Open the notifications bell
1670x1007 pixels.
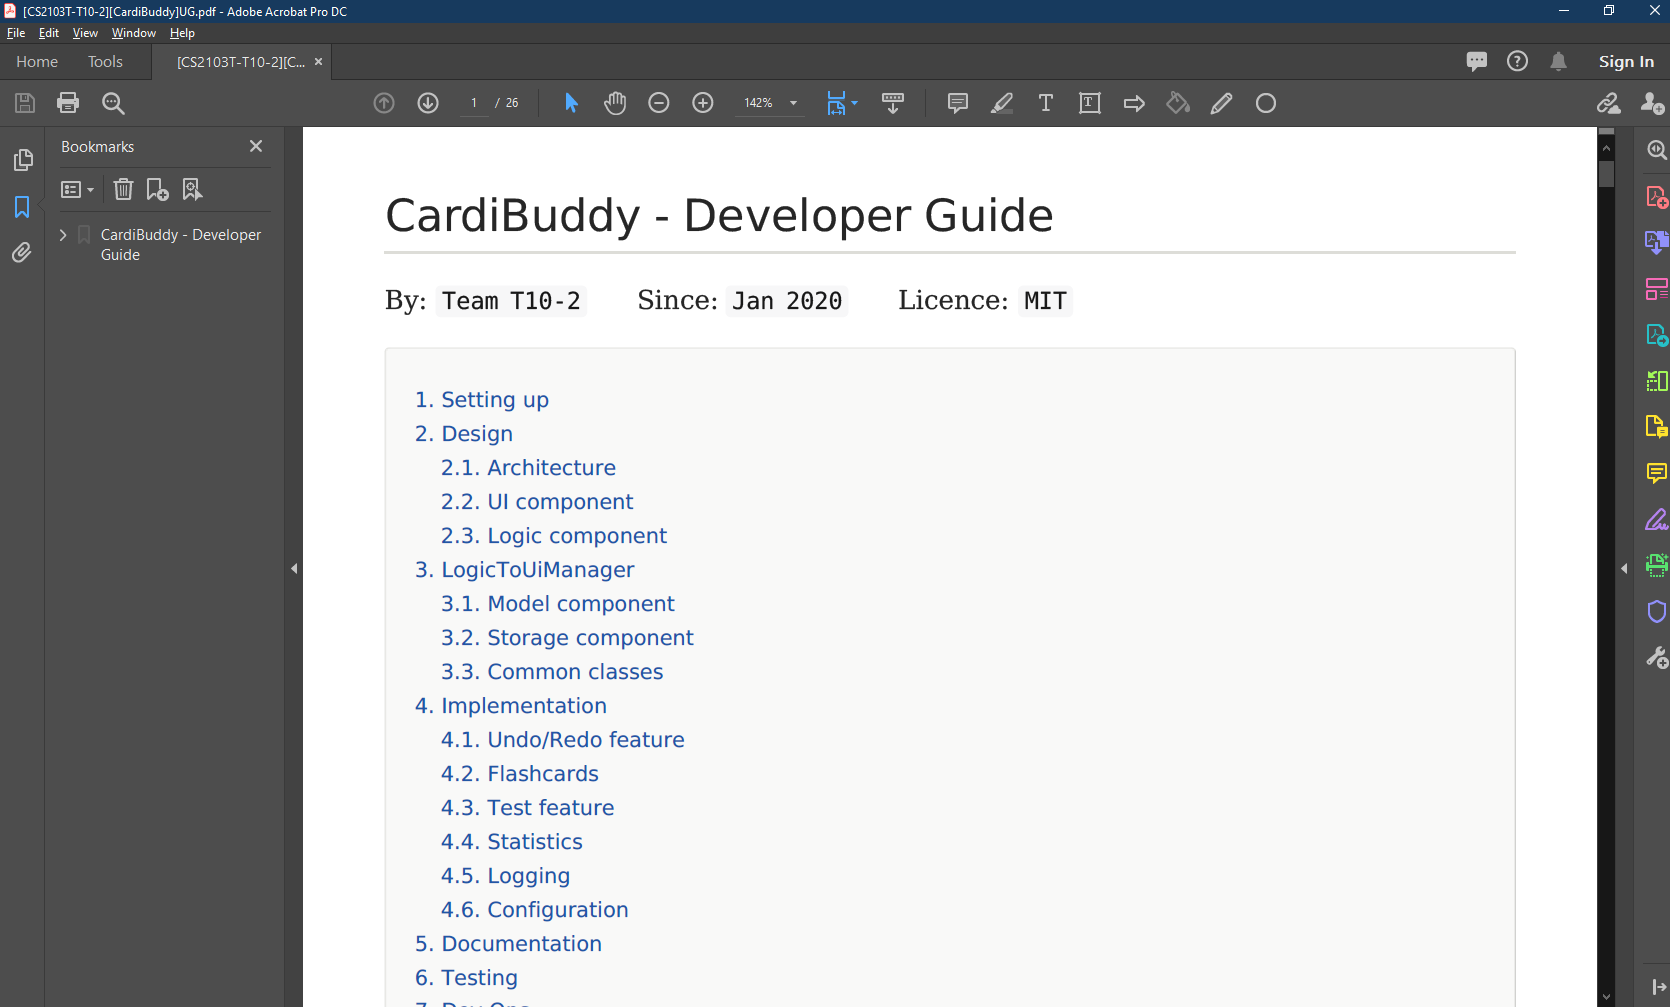pyautogui.click(x=1558, y=62)
